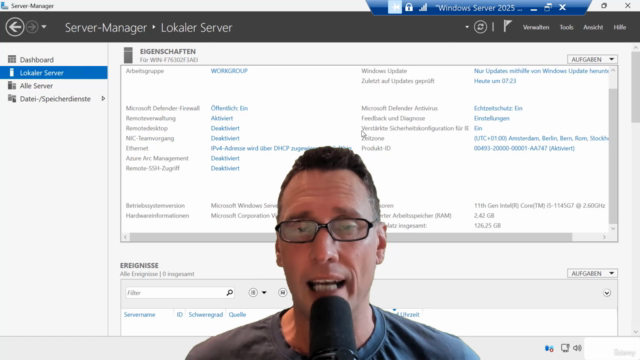This screenshot has height=360, width=640.
Task: Click the properties panel scroll-left arrow
Action: click(x=125, y=237)
